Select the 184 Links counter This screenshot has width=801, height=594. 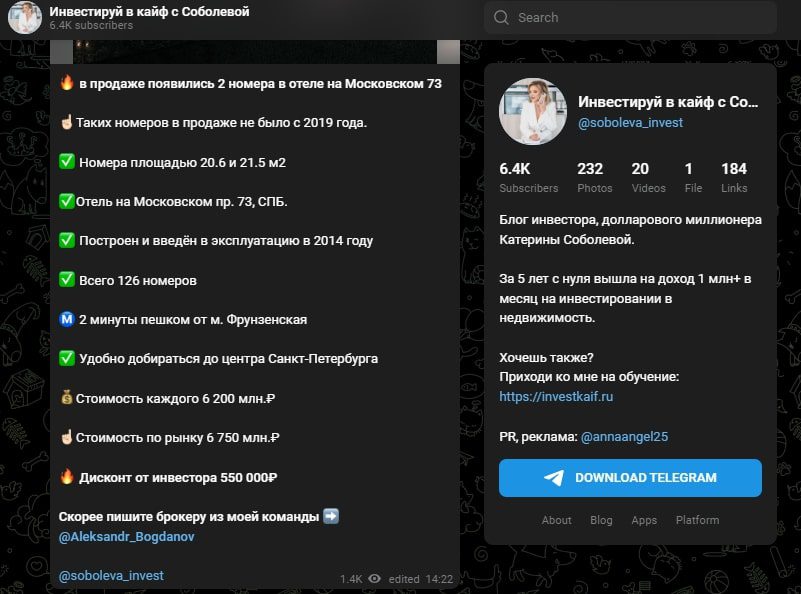[734, 177]
